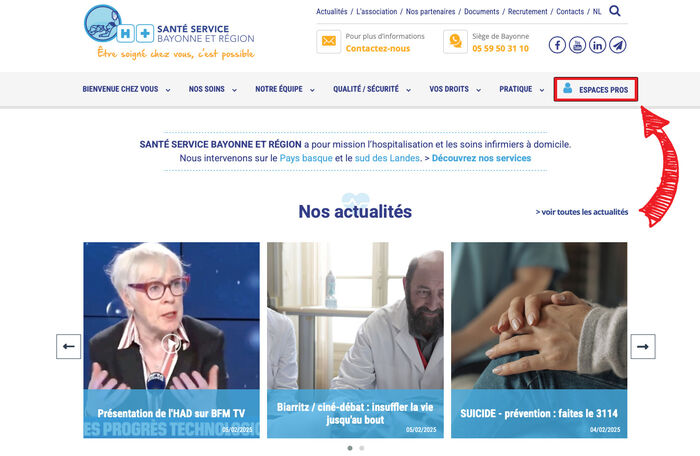Open the SUICIDE prévention 3114 article
Screen dimensions: 700x456
(539, 340)
